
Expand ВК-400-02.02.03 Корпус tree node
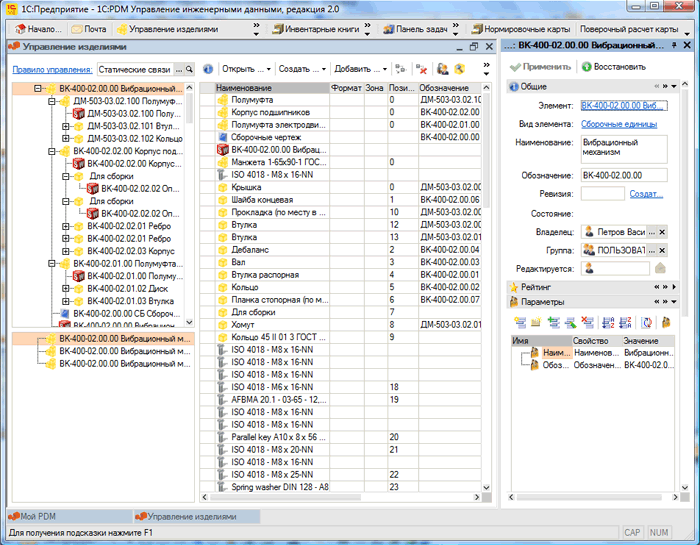click(x=66, y=251)
